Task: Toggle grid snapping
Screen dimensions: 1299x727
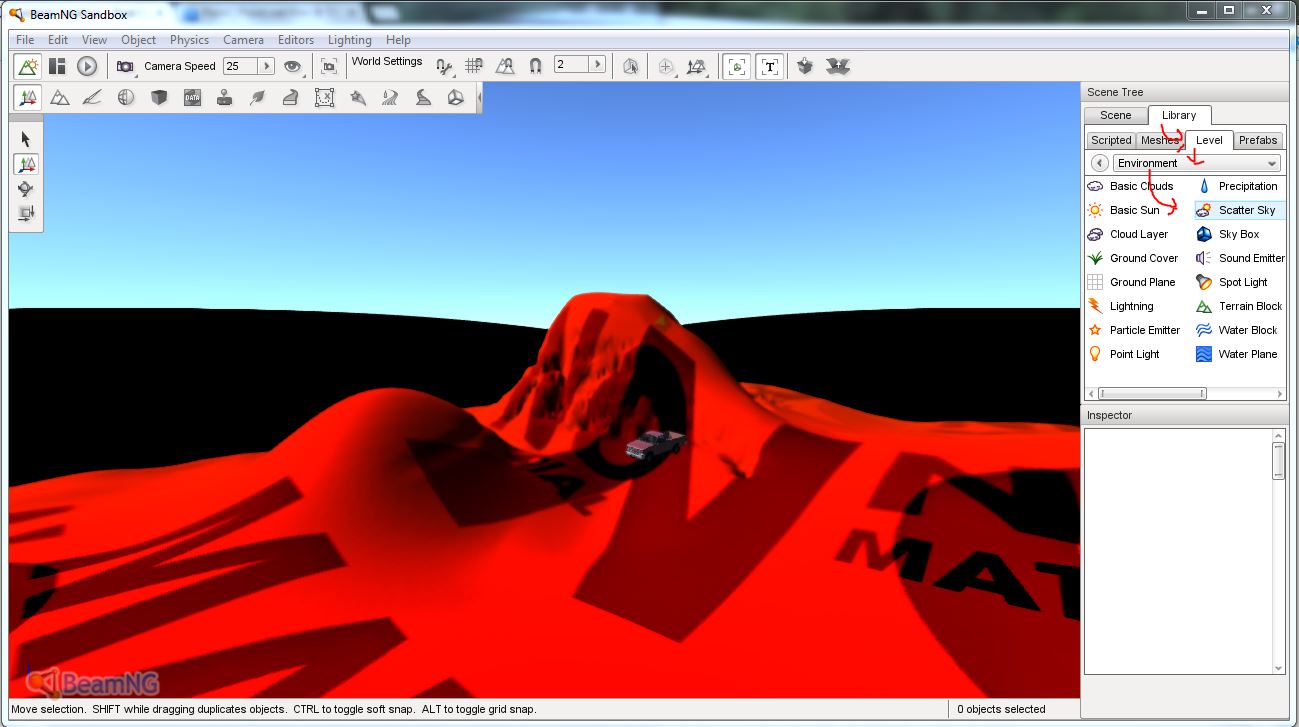Action: pos(474,66)
